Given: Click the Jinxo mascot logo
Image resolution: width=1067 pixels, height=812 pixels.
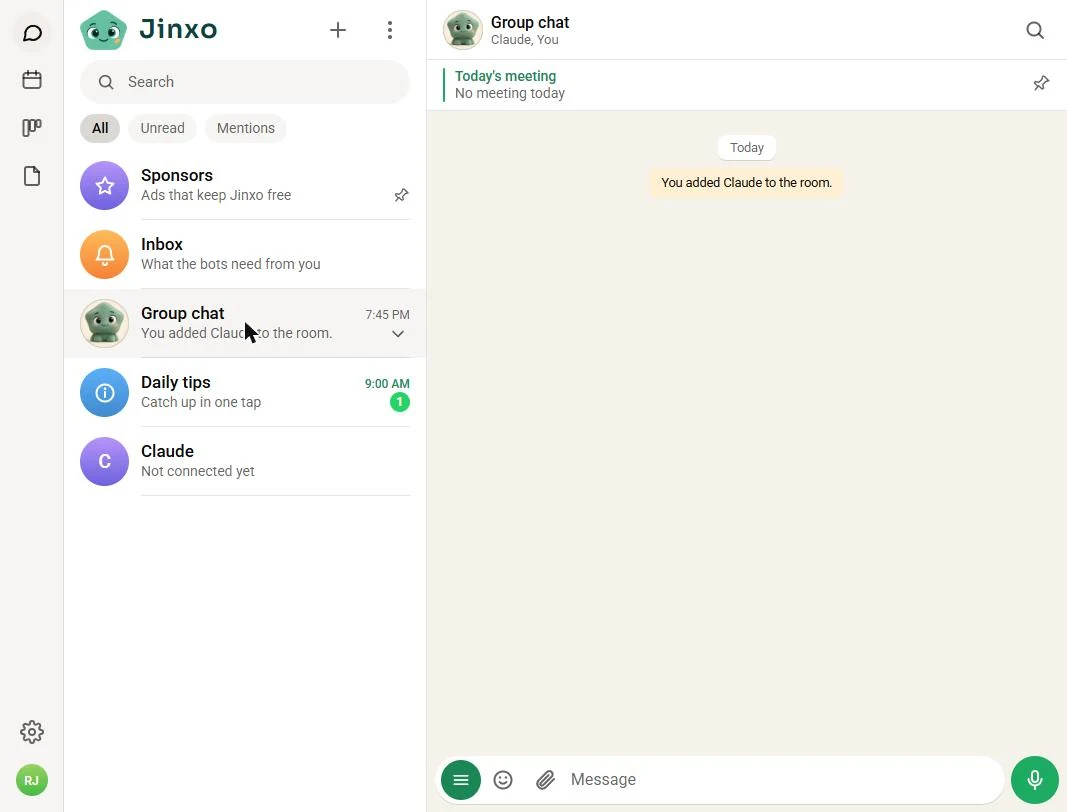Looking at the screenshot, I should [103, 30].
